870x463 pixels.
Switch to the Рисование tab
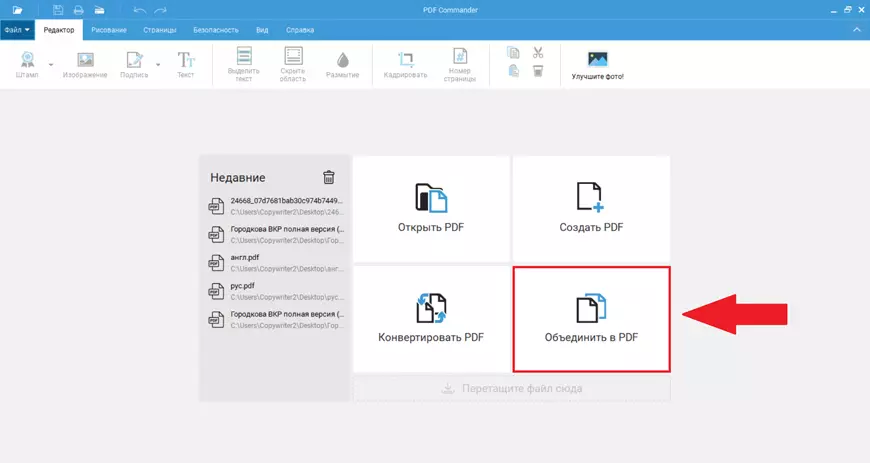[x=109, y=30]
